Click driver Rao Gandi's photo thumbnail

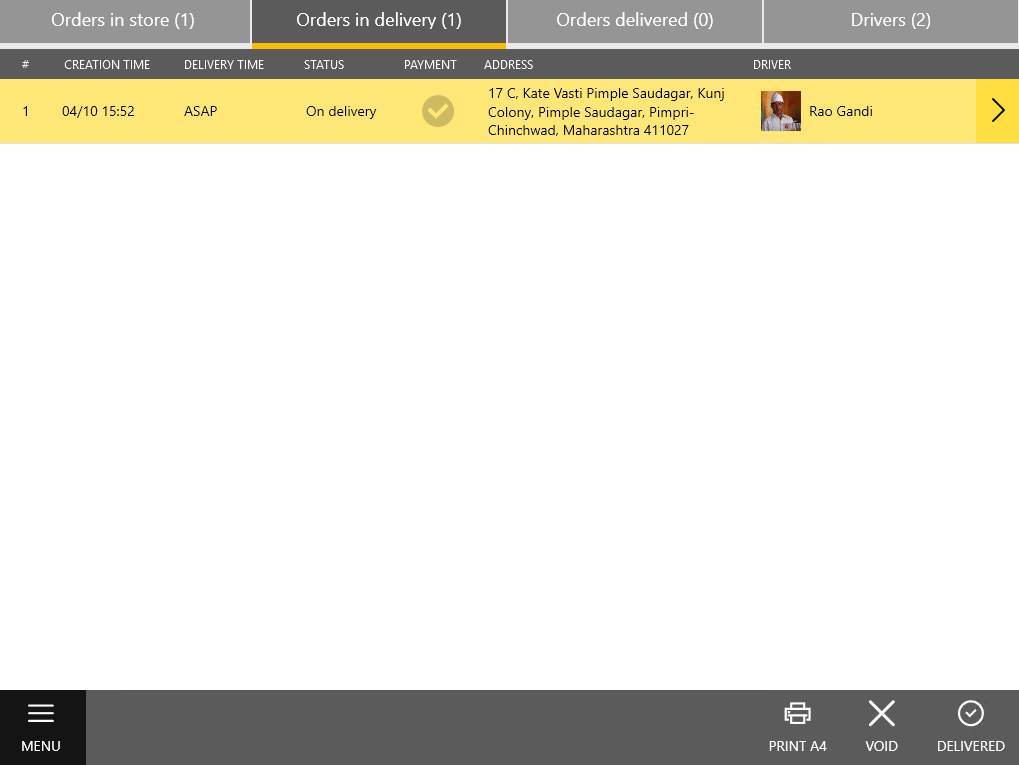click(780, 111)
